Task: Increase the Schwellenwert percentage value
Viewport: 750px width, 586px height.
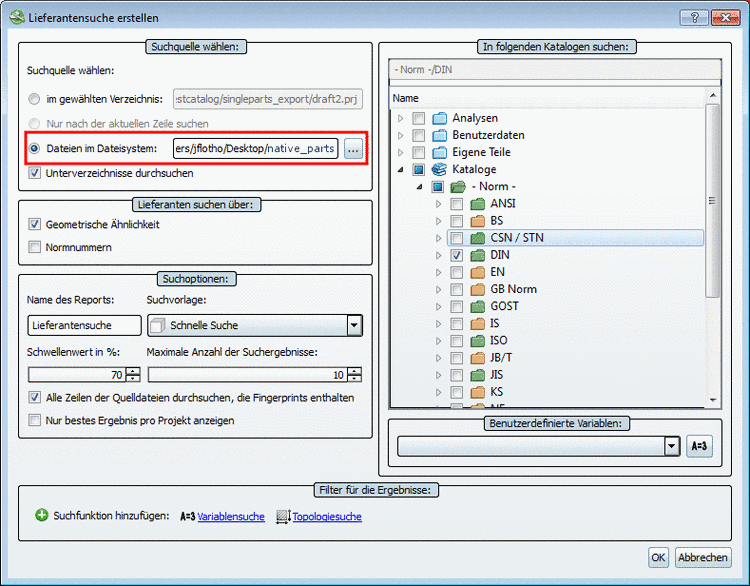Action: [133, 371]
